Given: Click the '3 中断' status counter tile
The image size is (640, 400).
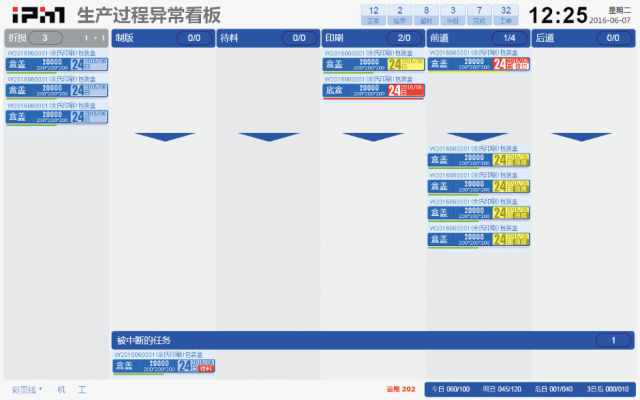Looking at the screenshot, I should pos(453,13).
